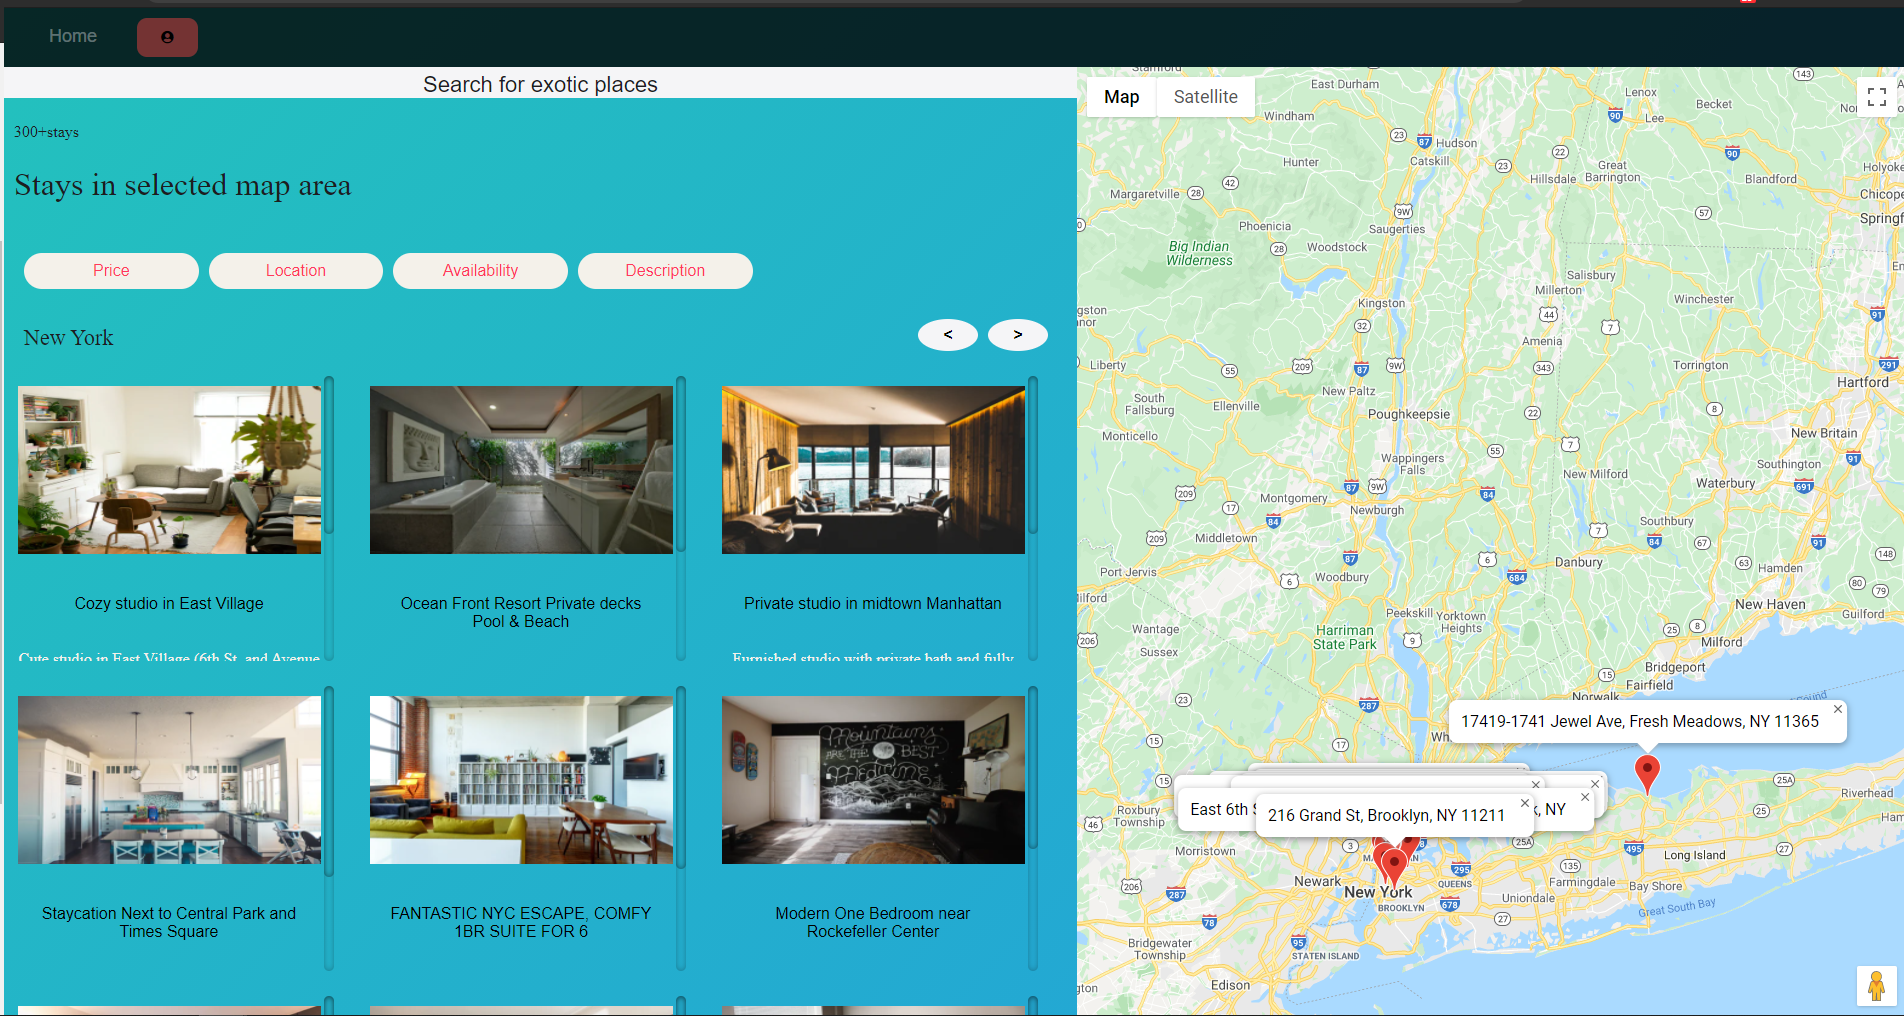Select the Map view tab

1121,97
